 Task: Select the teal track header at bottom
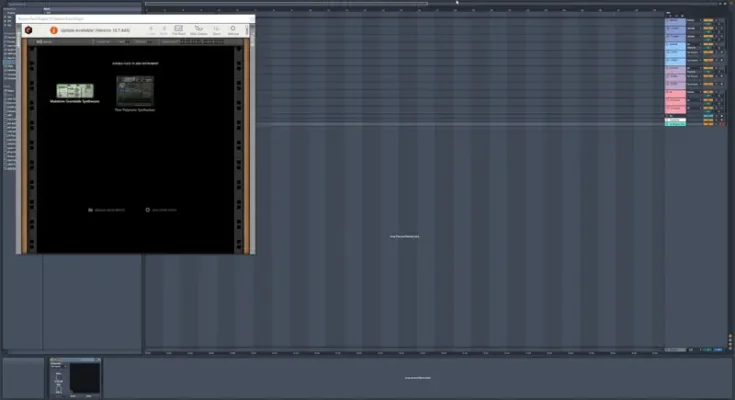tap(676, 123)
